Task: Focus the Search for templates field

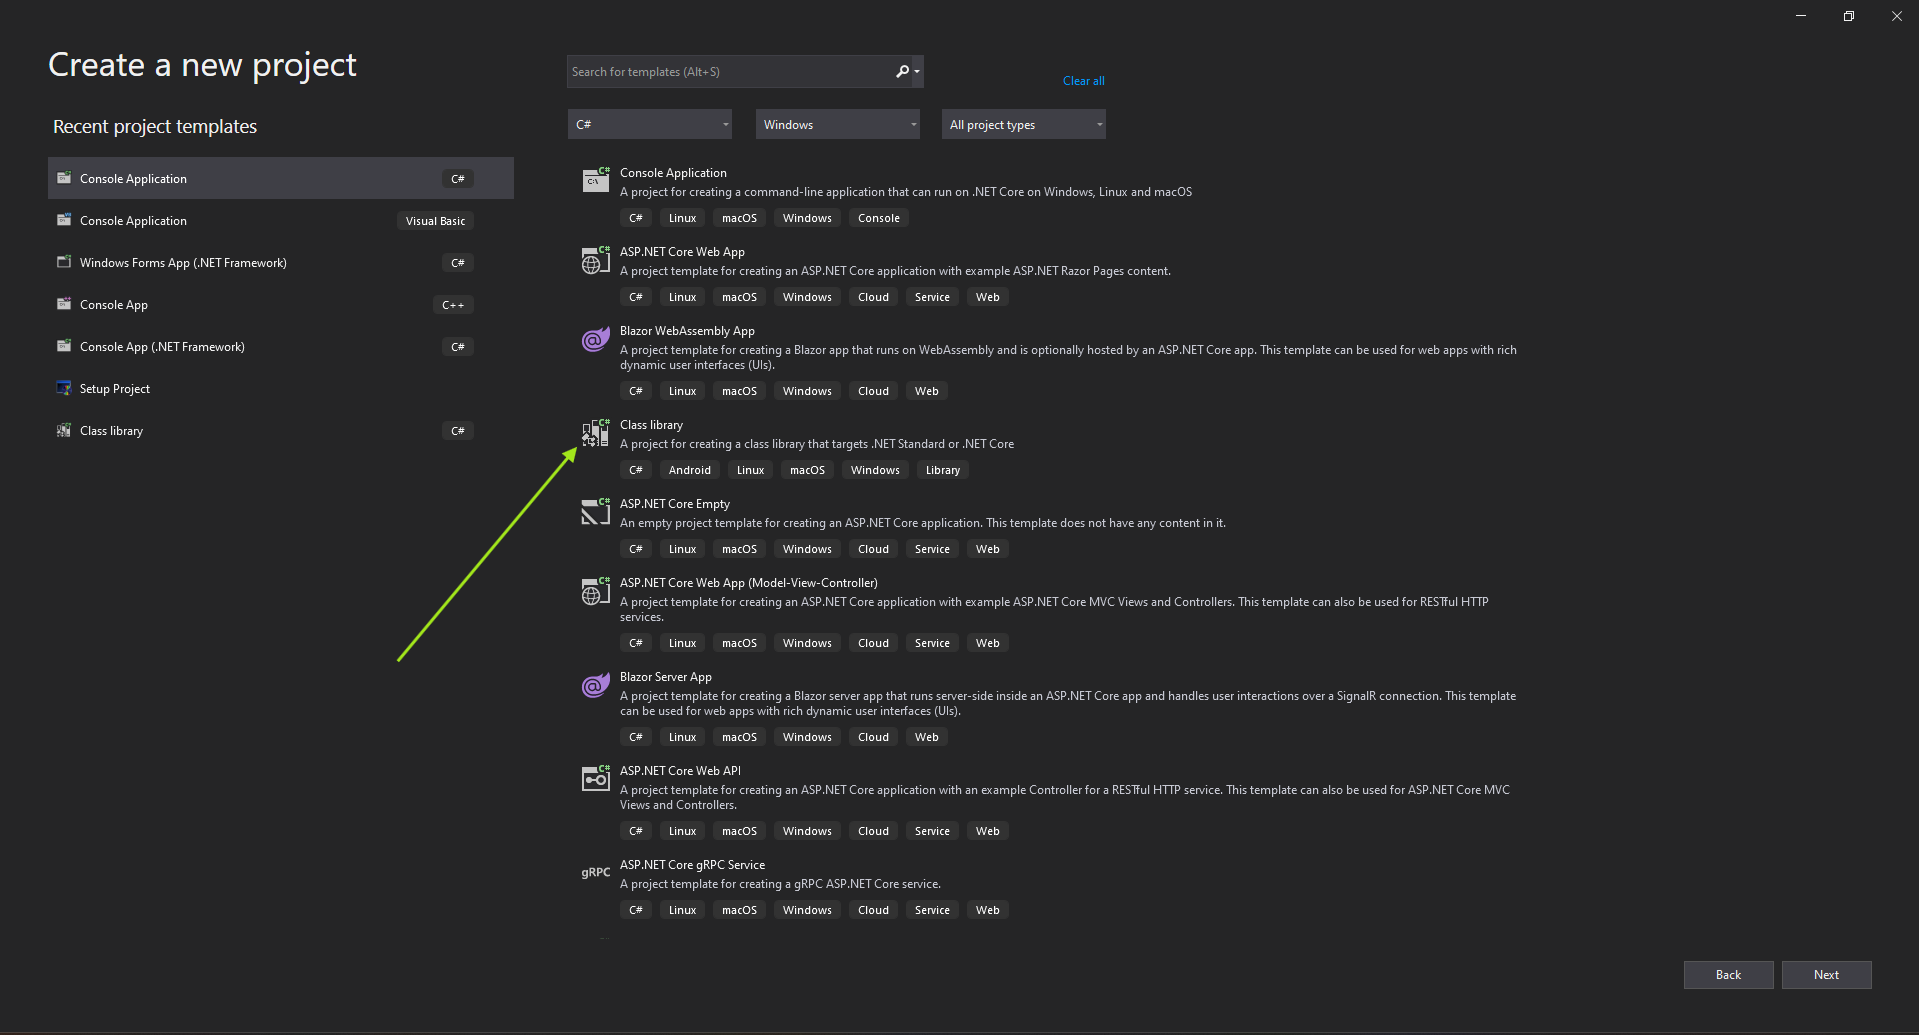Action: point(732,72)
